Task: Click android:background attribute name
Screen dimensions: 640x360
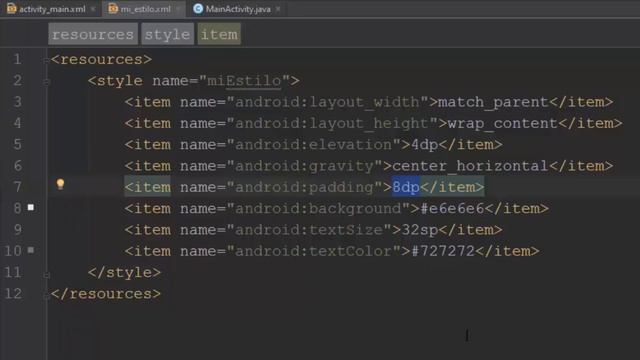Action: (x=318, y=209)
